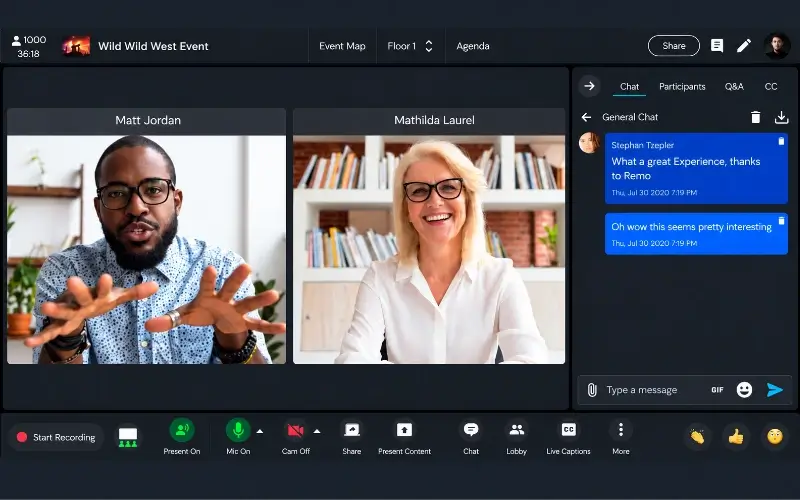This screenshot has height=500, width=800.
Task: Expand the microphone options arrow
Action: point(260,432)
